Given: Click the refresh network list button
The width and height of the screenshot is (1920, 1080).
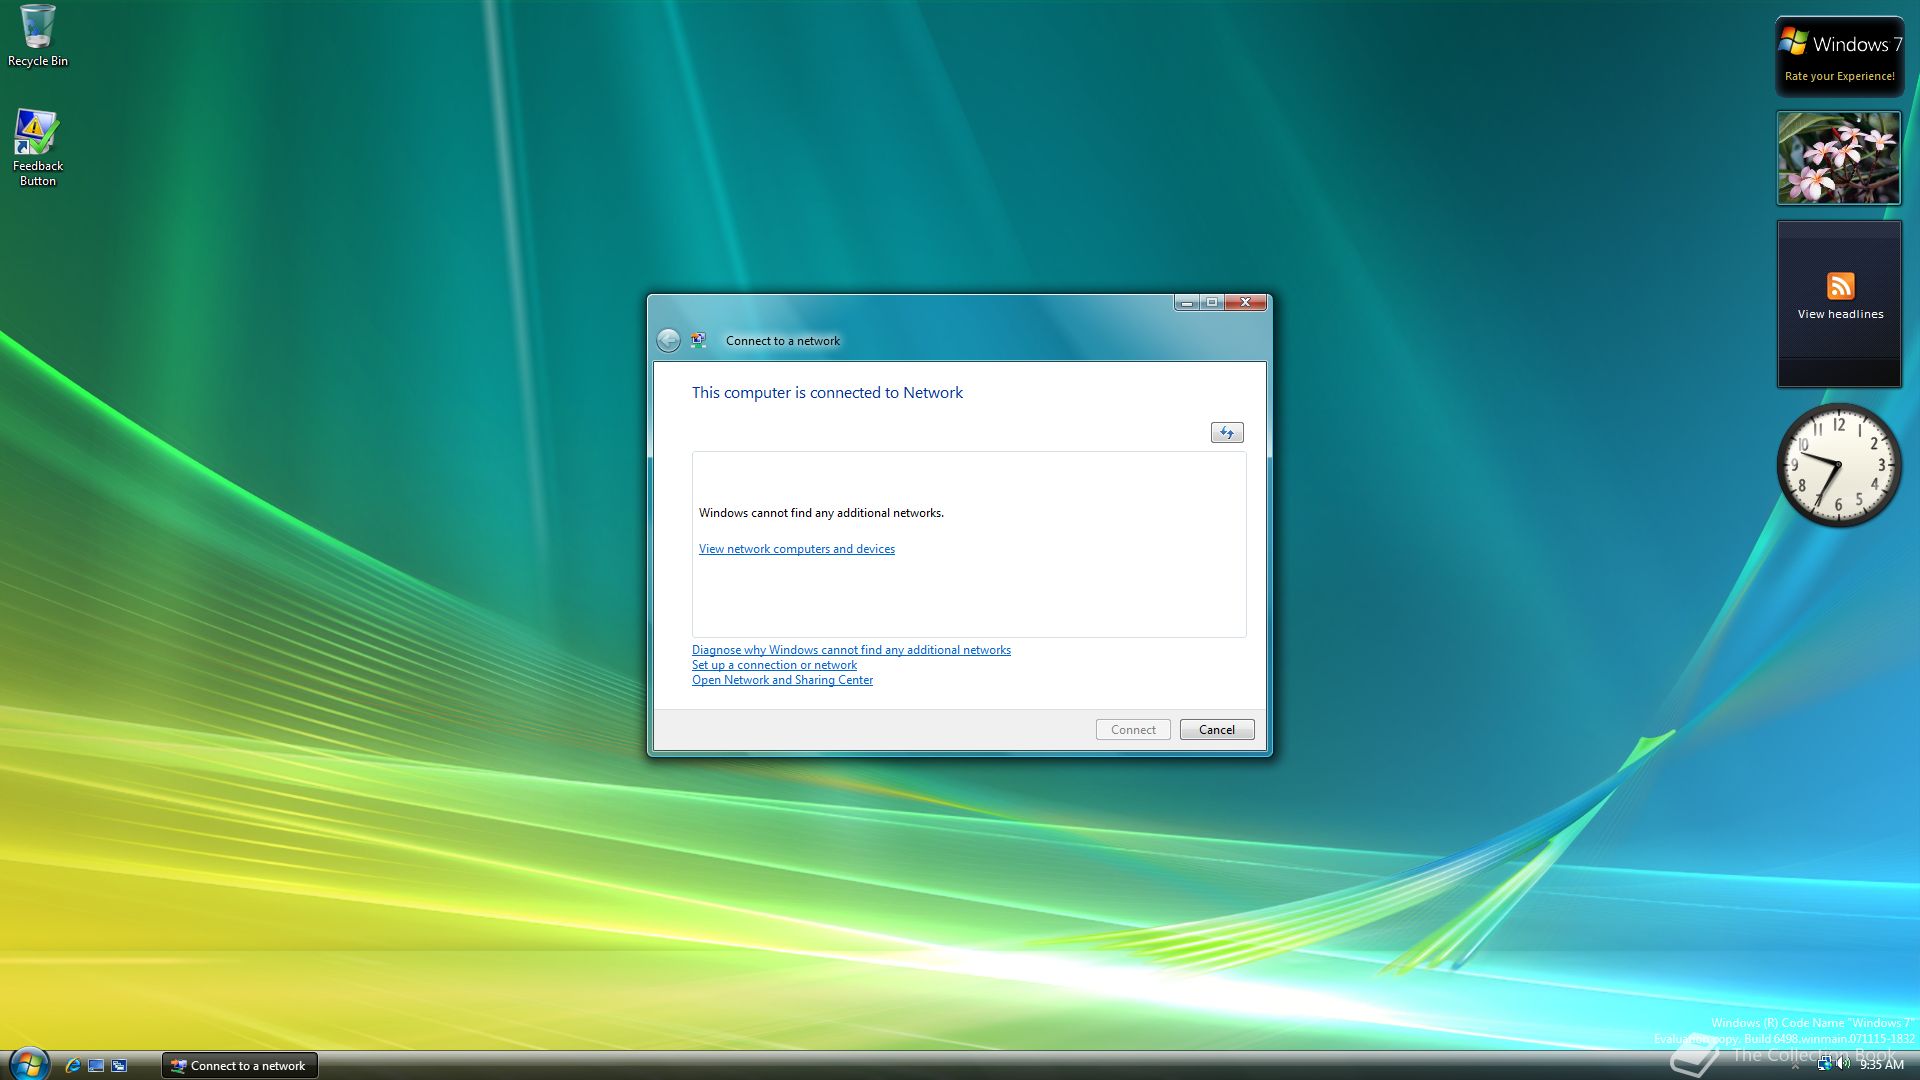Looking at the screenshot, I should (x=1227, y=433).
